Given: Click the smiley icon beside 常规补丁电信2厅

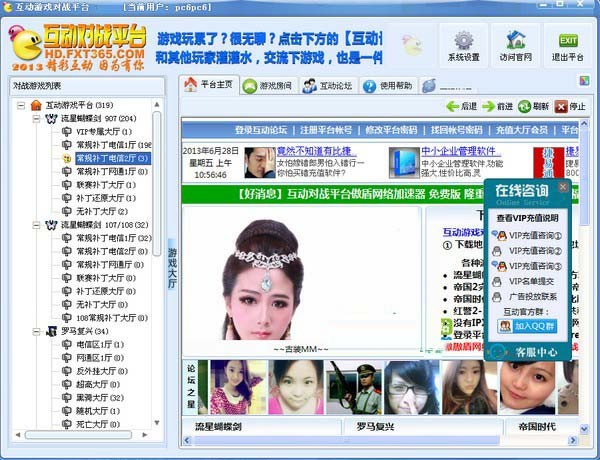Looking at the screenshot, I should [67, 158].
